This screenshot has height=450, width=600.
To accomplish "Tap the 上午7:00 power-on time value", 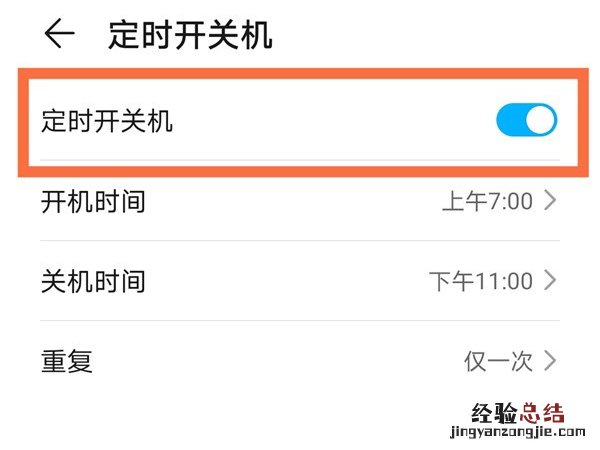I will 487,201.
